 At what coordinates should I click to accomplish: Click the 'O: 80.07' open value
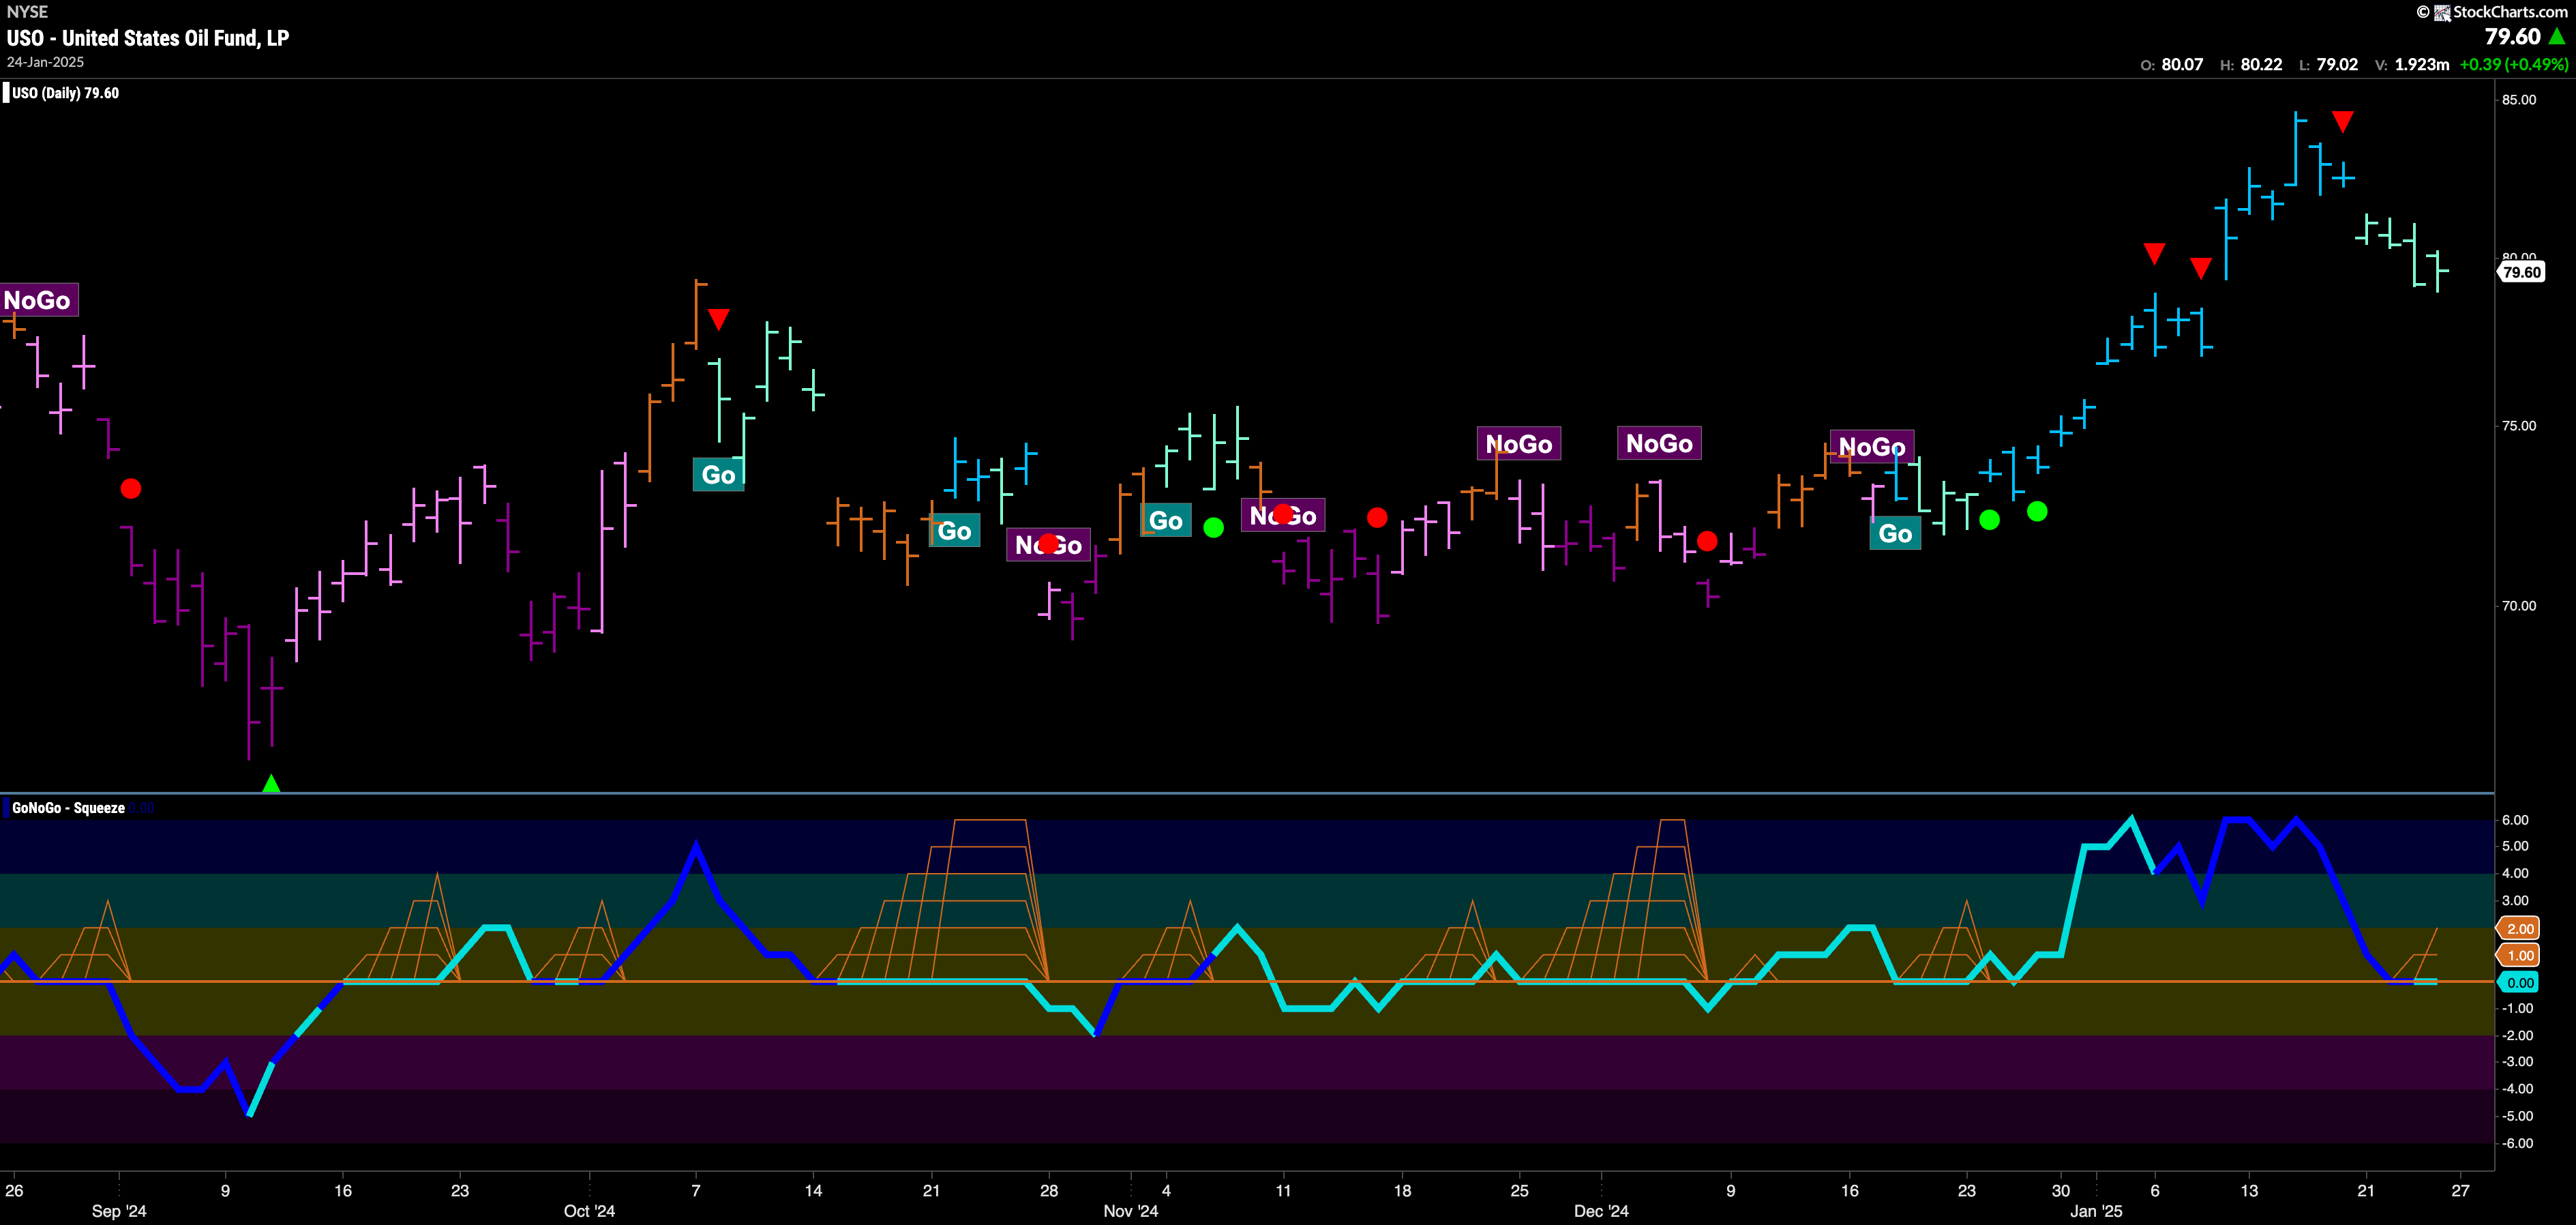[2171, 65]
